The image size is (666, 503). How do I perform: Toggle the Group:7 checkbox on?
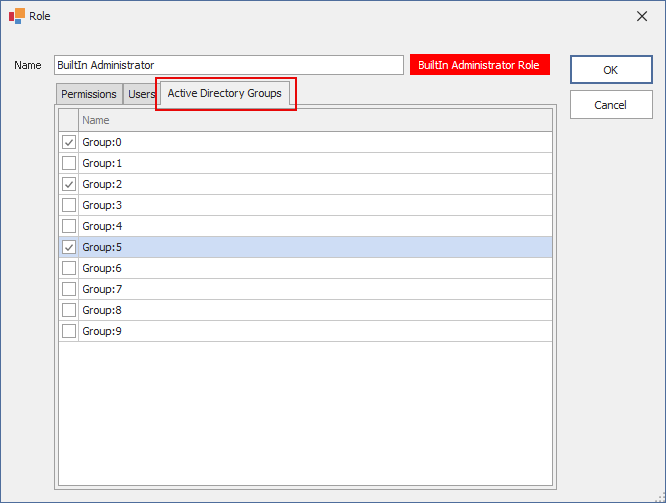[69, 289]
